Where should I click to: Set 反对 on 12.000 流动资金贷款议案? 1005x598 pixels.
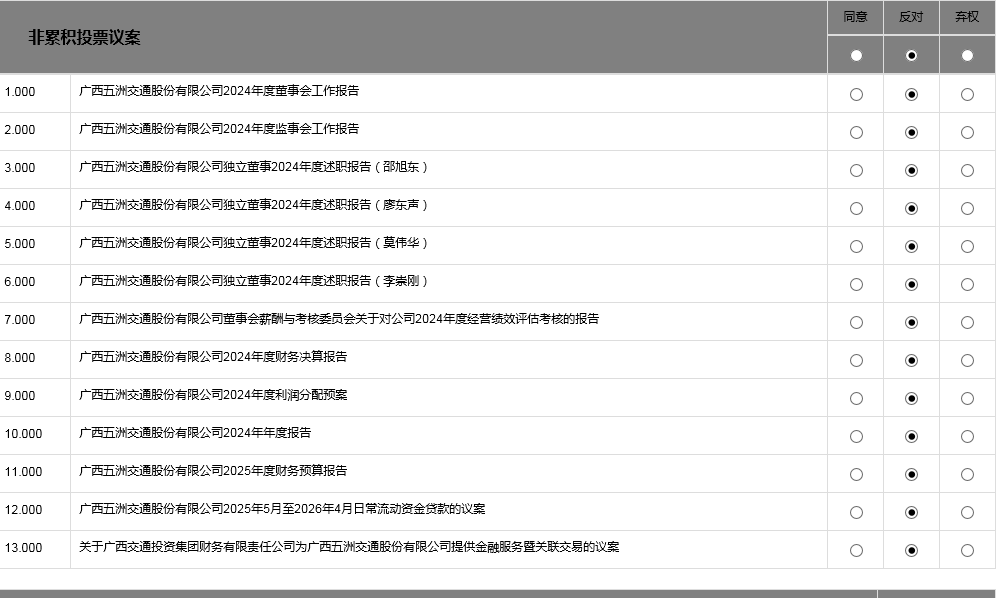[x=911, y=513]
